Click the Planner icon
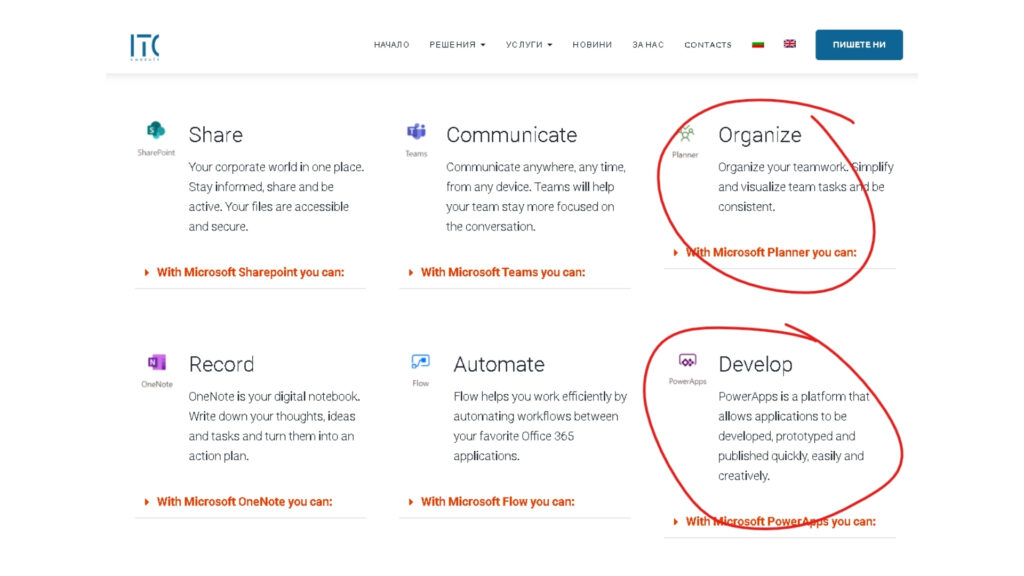The image size is (1024, 576). [x=686, y=133]
